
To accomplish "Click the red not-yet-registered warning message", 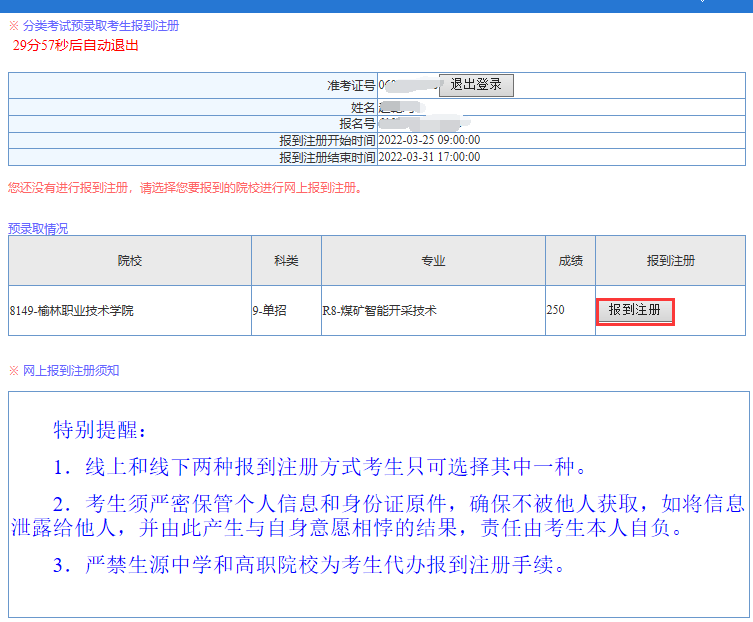I will [185, 188].
